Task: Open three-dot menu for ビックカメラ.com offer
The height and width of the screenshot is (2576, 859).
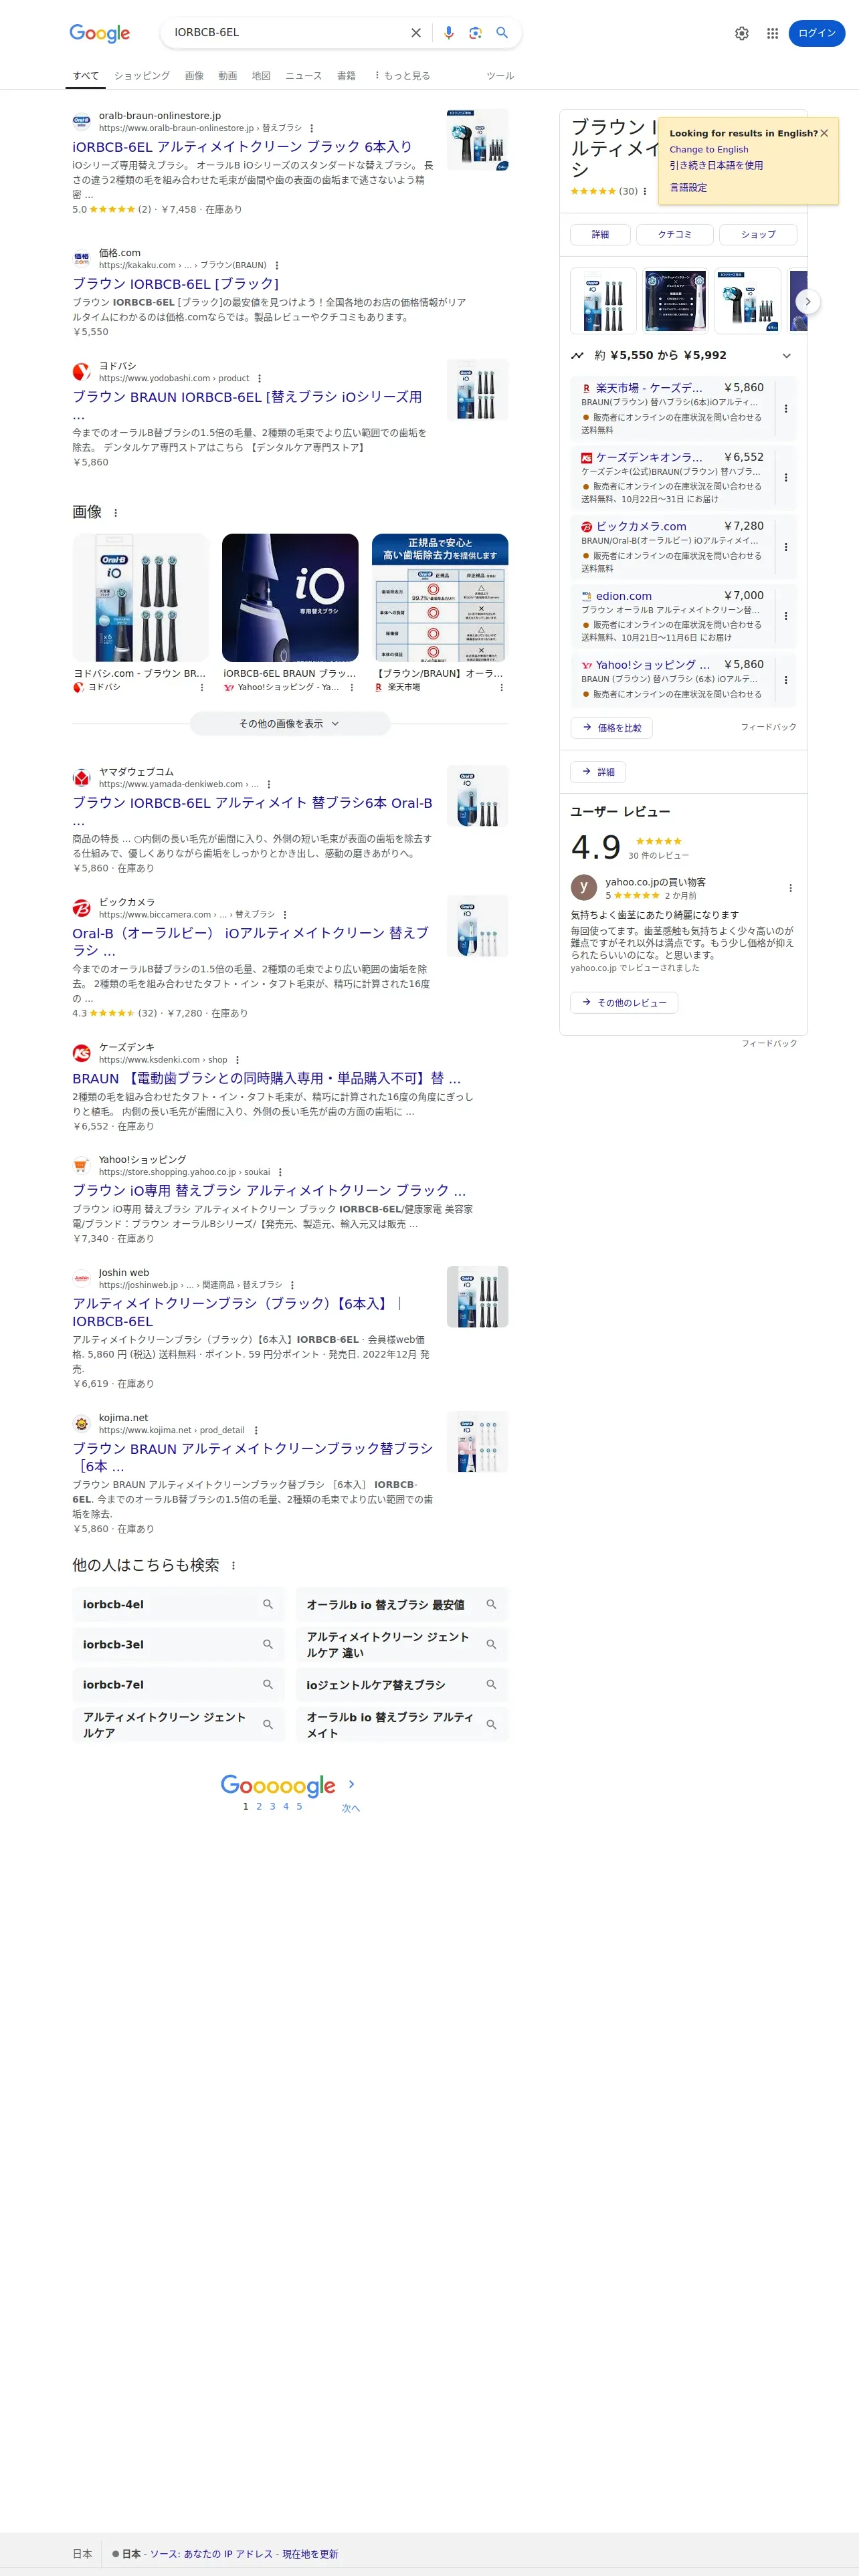Action: coord(786,547)
